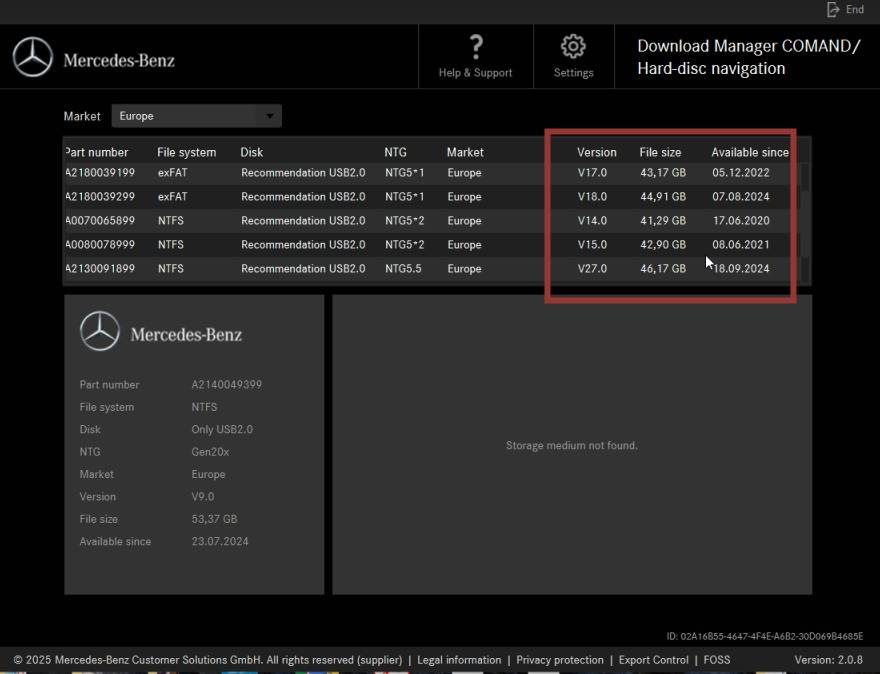880x674 pixels.
Task: Open Settings gear icon
Action: coord(573,47)
